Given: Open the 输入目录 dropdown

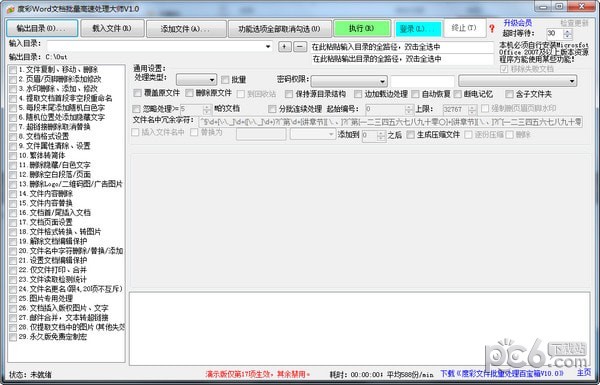Looking at the screenshot, I should tap(267, 47).
